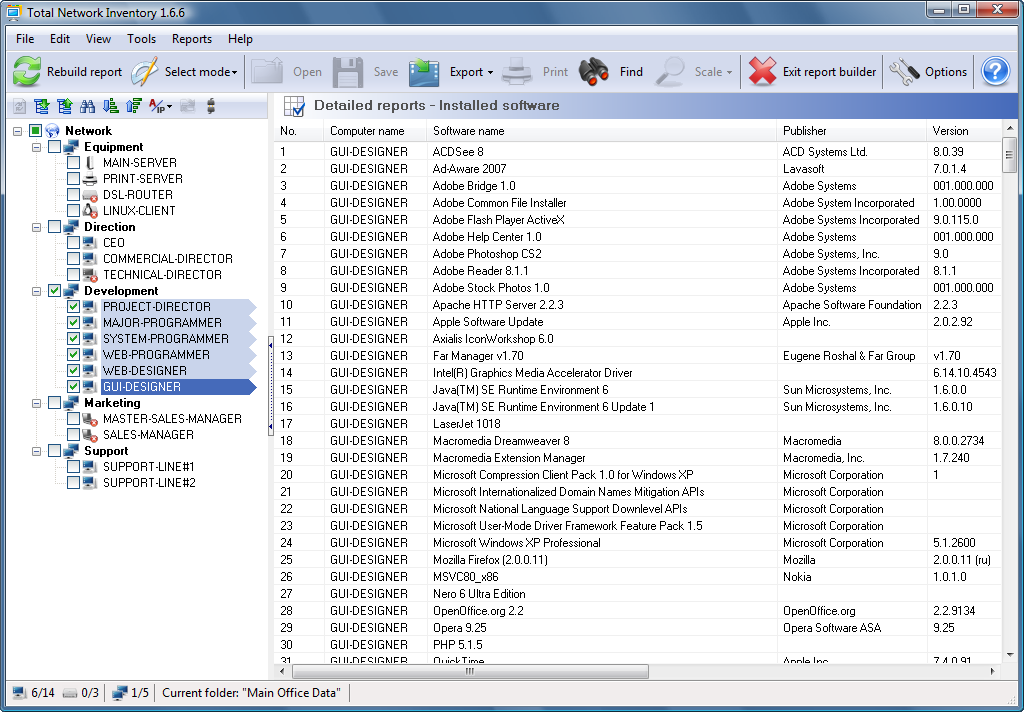Select the LINUX-CLIENT tree item
Viewport: 1024px width, 712px height.
point(139,210)
